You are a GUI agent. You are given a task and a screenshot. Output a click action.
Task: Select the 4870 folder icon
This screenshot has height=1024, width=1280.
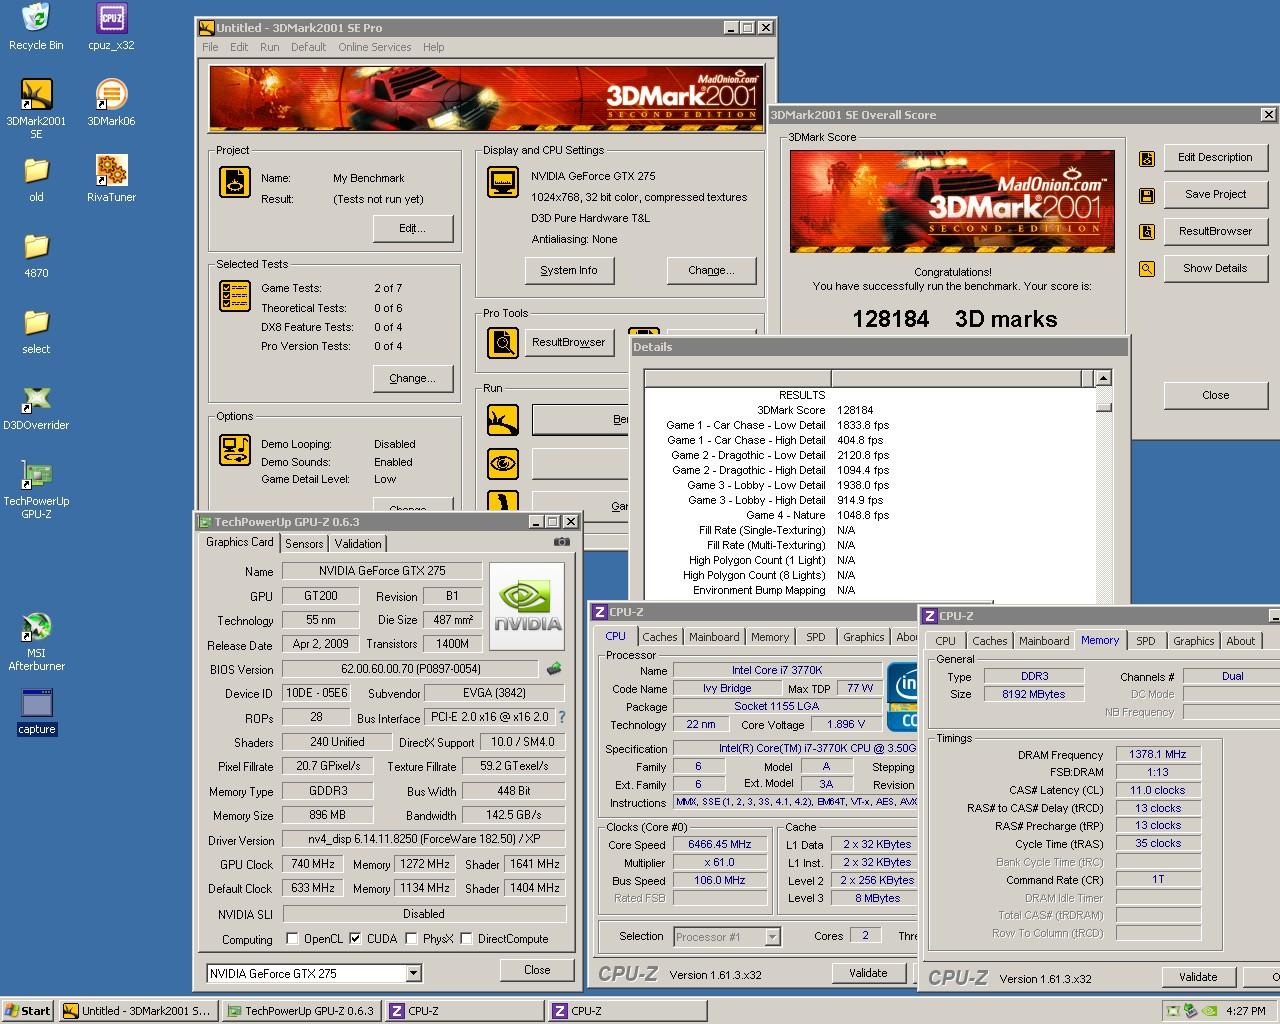[x=36, y=255]
